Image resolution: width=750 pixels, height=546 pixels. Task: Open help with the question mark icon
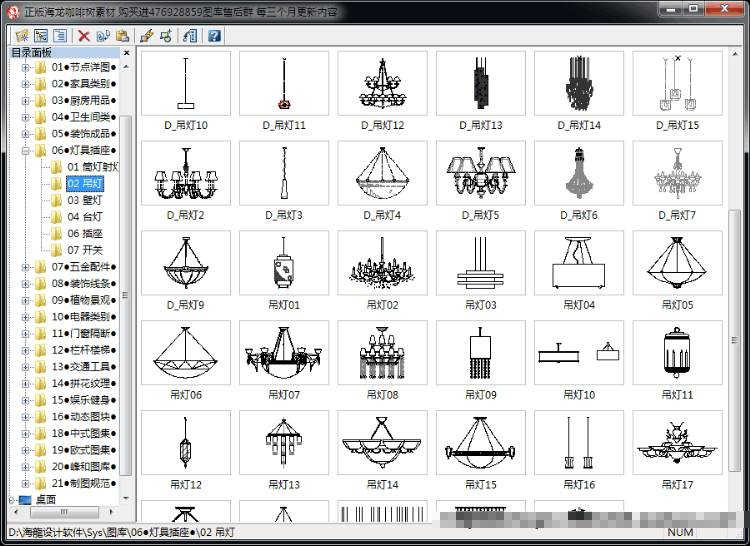tap(214, 36)
